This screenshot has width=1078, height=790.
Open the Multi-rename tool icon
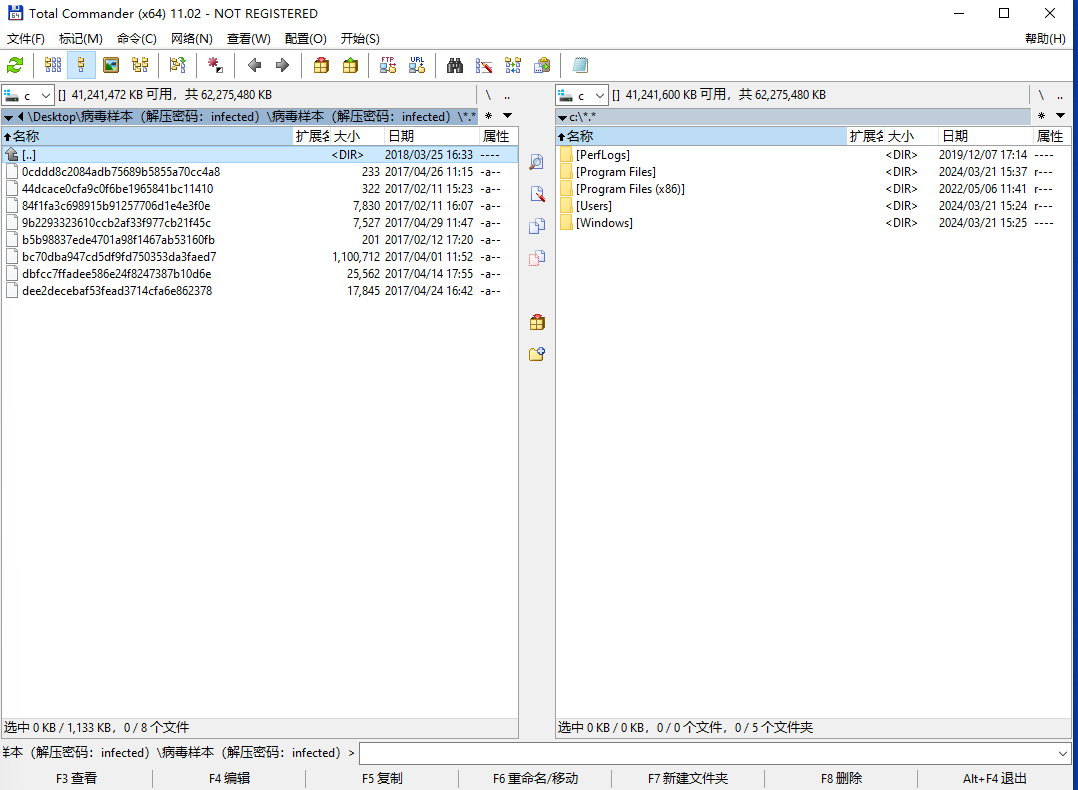(x=484, y=65)
